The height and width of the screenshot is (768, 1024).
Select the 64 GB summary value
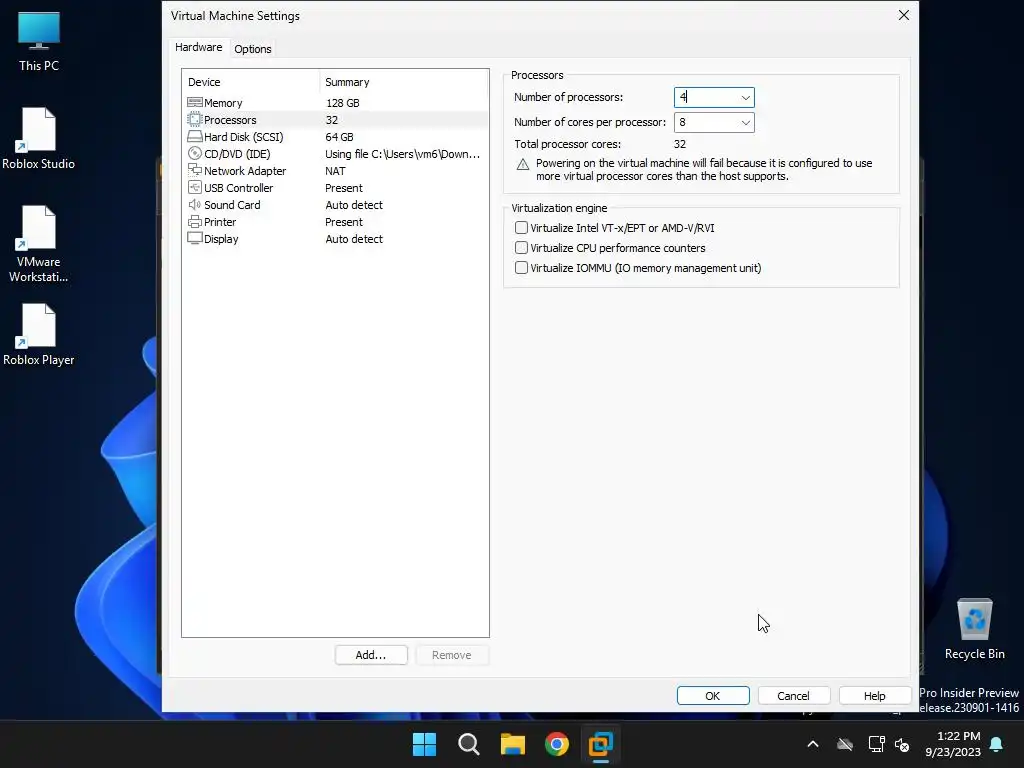[340, 136]
